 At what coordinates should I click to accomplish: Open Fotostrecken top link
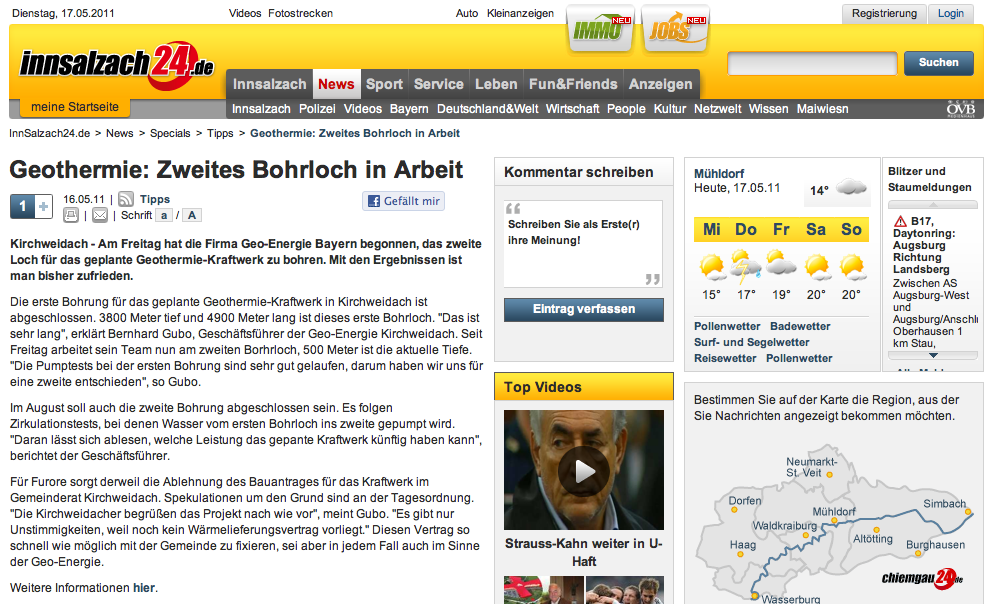[x=300, y=13]
